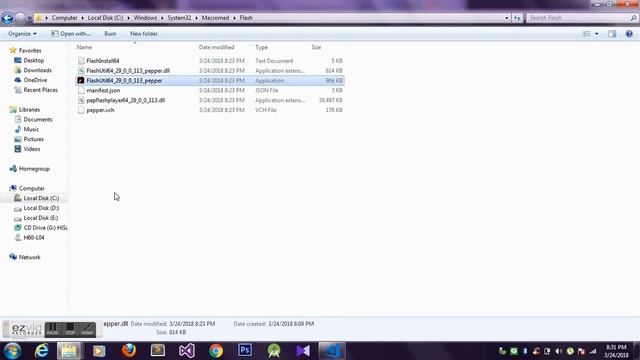640x360 pixels.
Task: Navigate to Windows in breadcrumb
Action: (x=145, y=18)
